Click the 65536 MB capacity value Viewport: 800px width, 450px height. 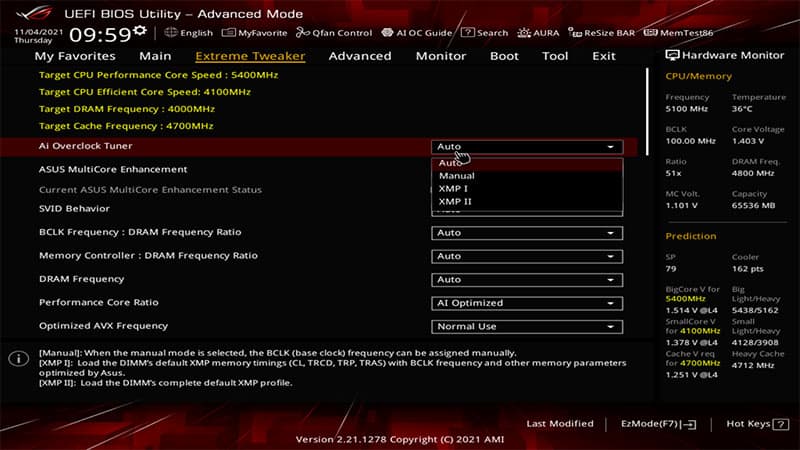(753, 205)
